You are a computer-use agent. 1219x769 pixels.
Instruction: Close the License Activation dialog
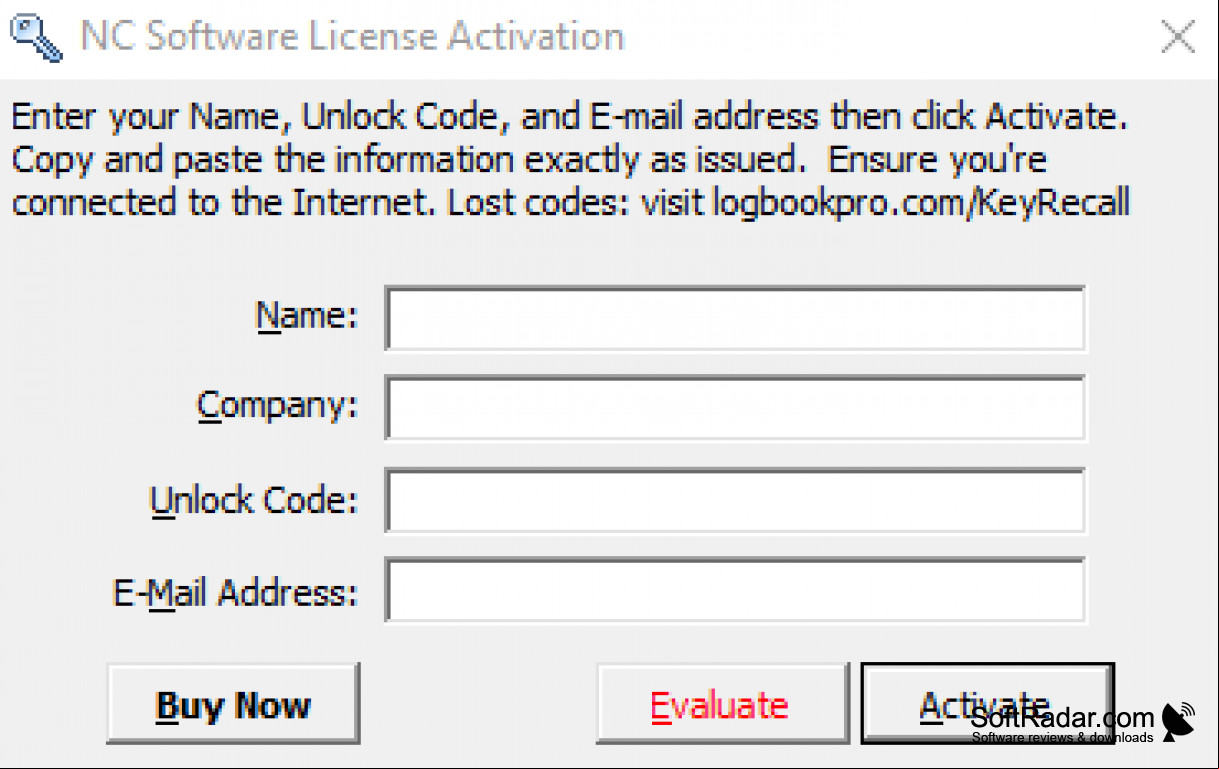(x=1178, y=37)
